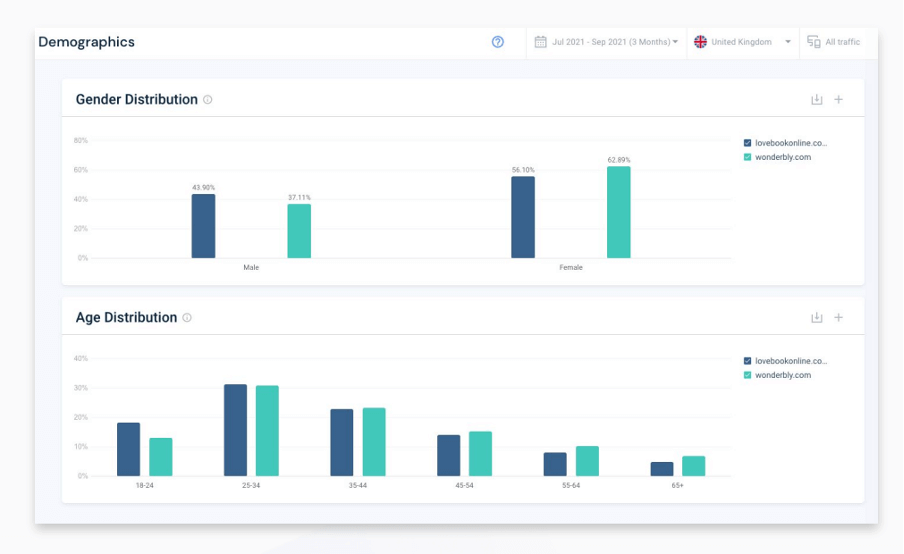
Task: Click the help question mark icon
Action: pos(498,42)
